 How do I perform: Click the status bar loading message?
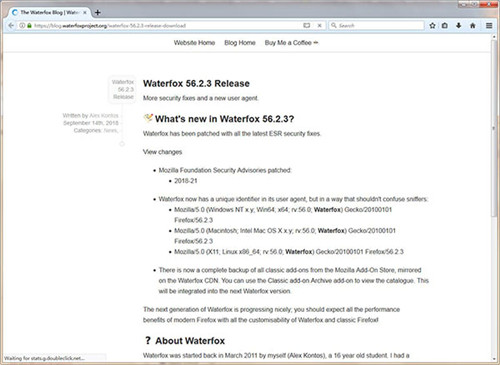click(x=44, y=358)
